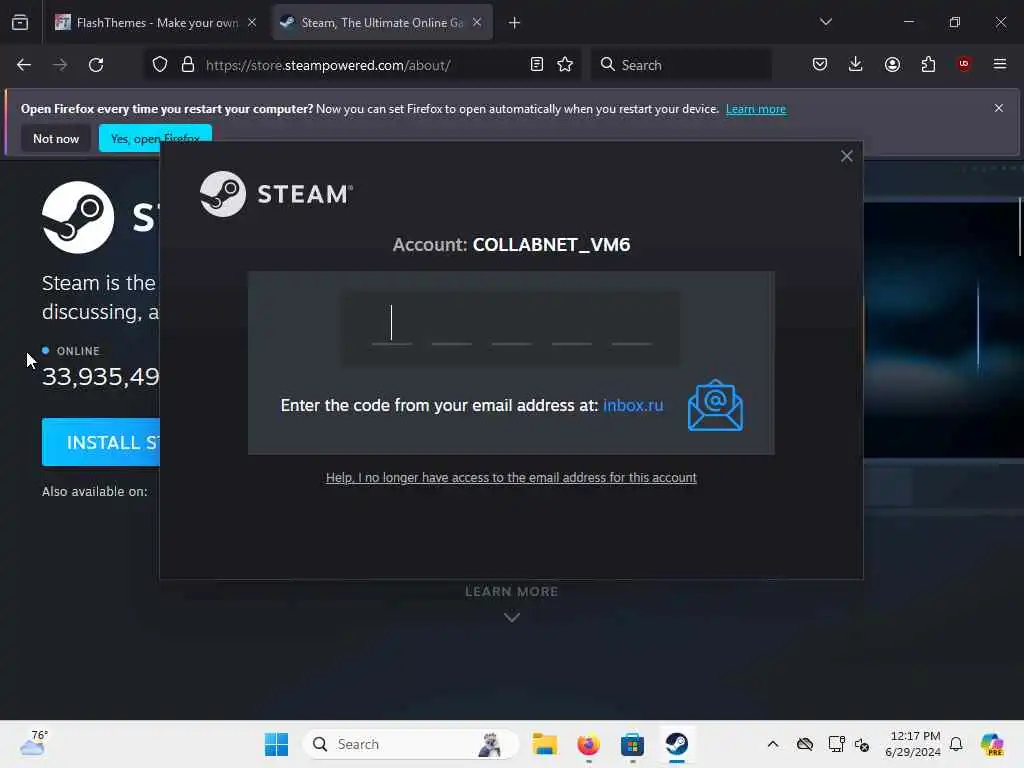Click the page scrollbar thumb
Screen dimensions: 1024x768
coord(1020,226)
